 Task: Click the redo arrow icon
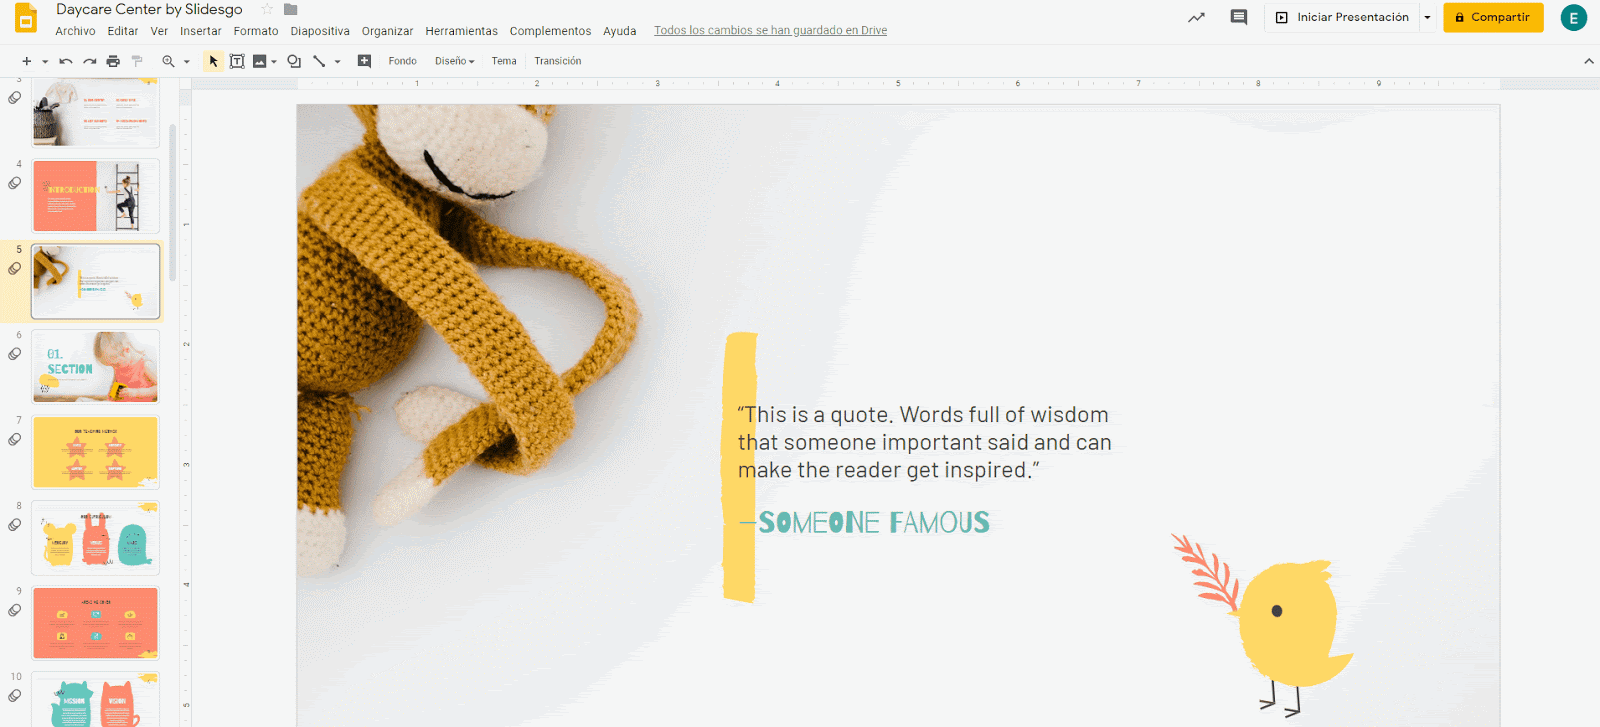[x=90, y=61]
